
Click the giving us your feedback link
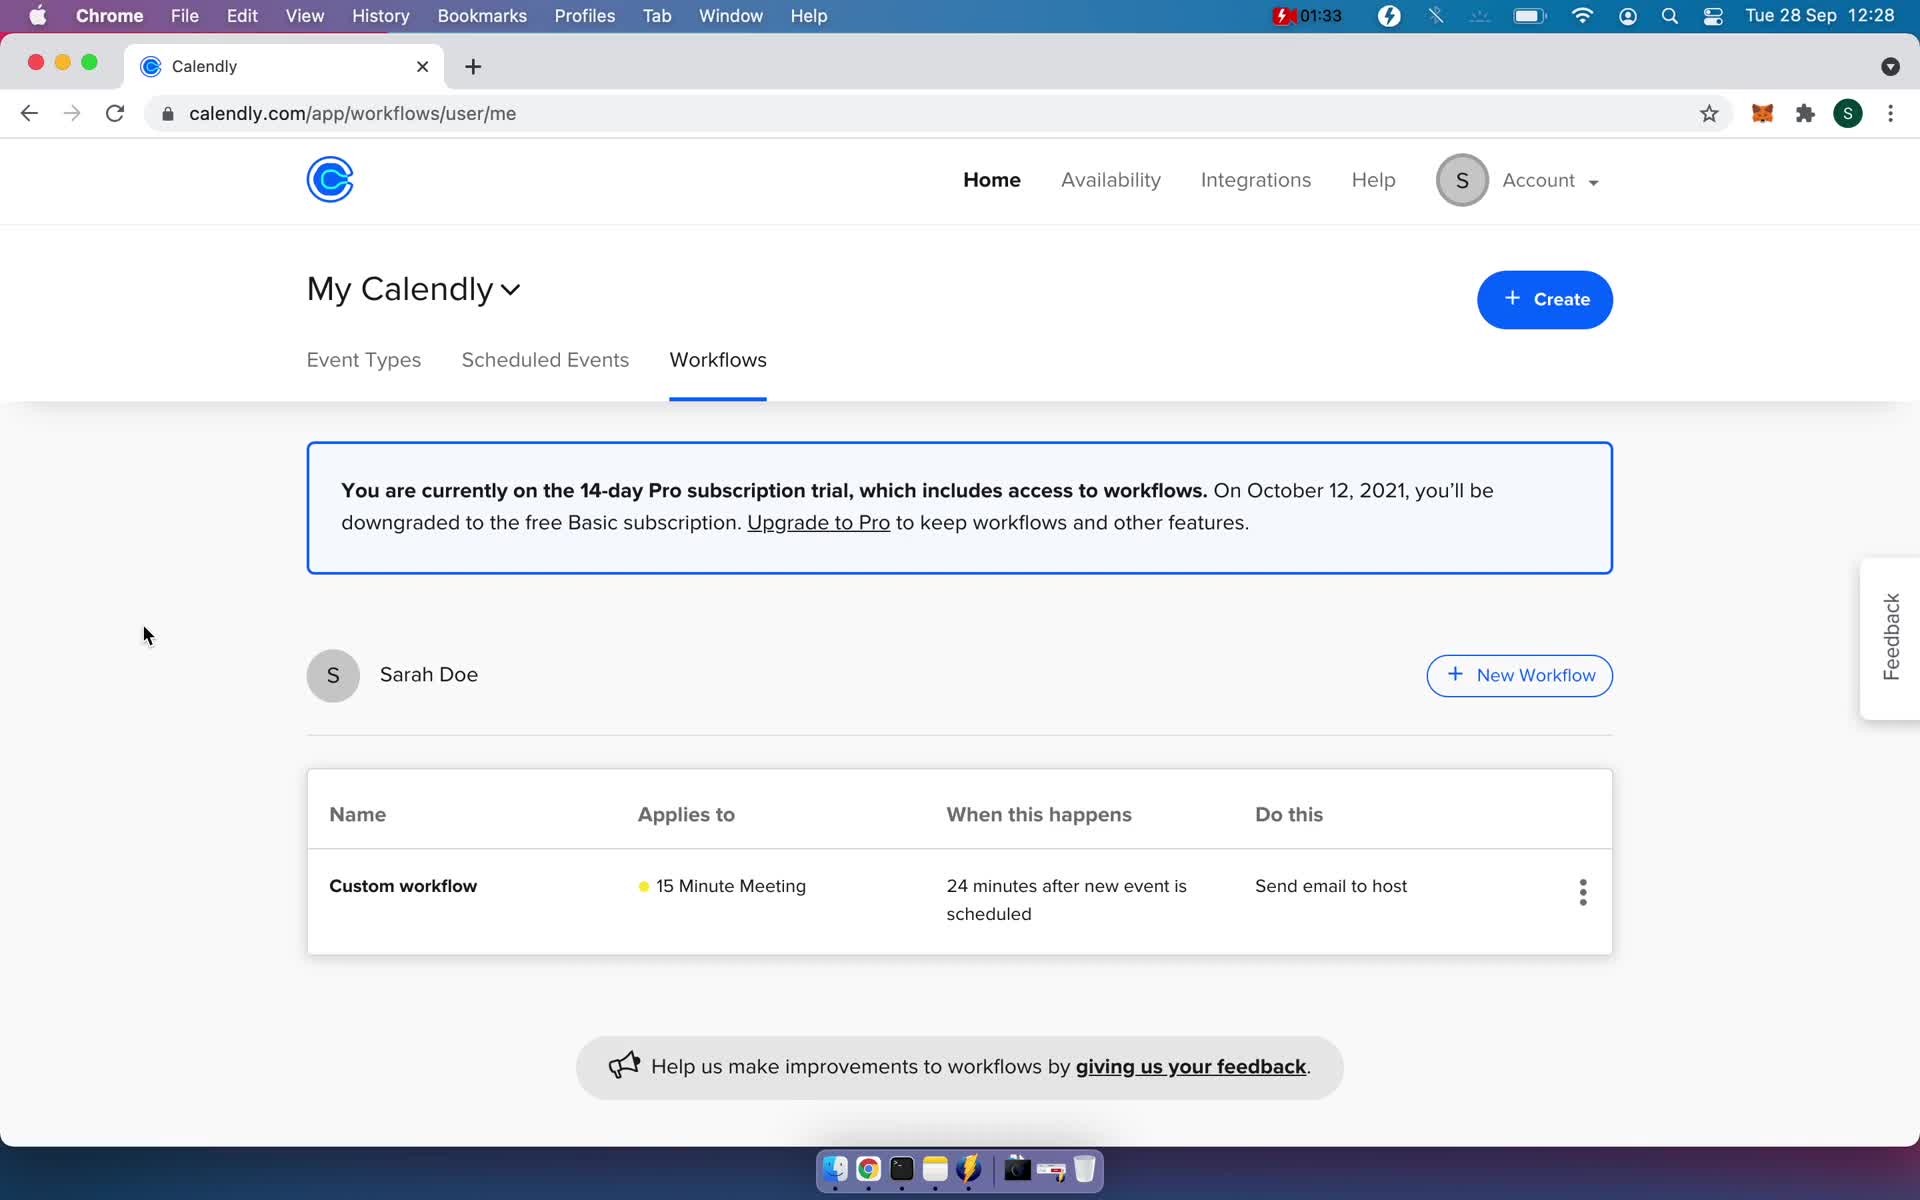1191,1067
